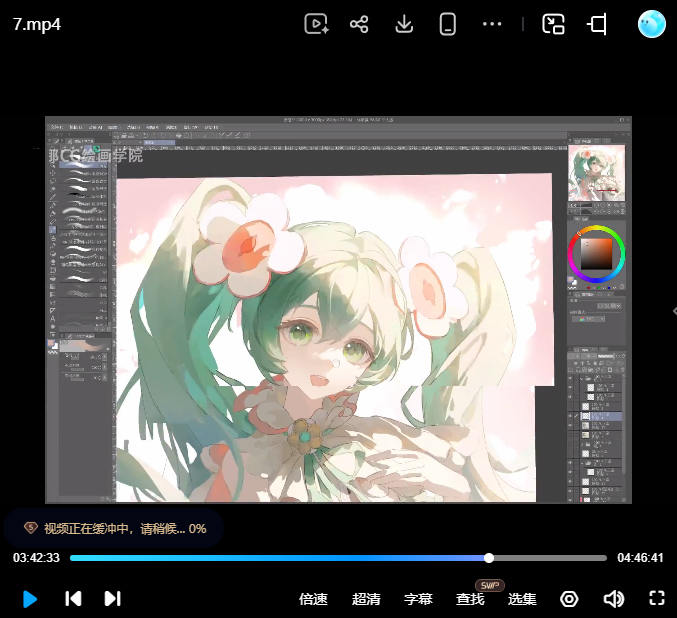Open the send-to-phone icon
Image resolution: width=677 pixels, height=618 pixels.
point(448,24)
